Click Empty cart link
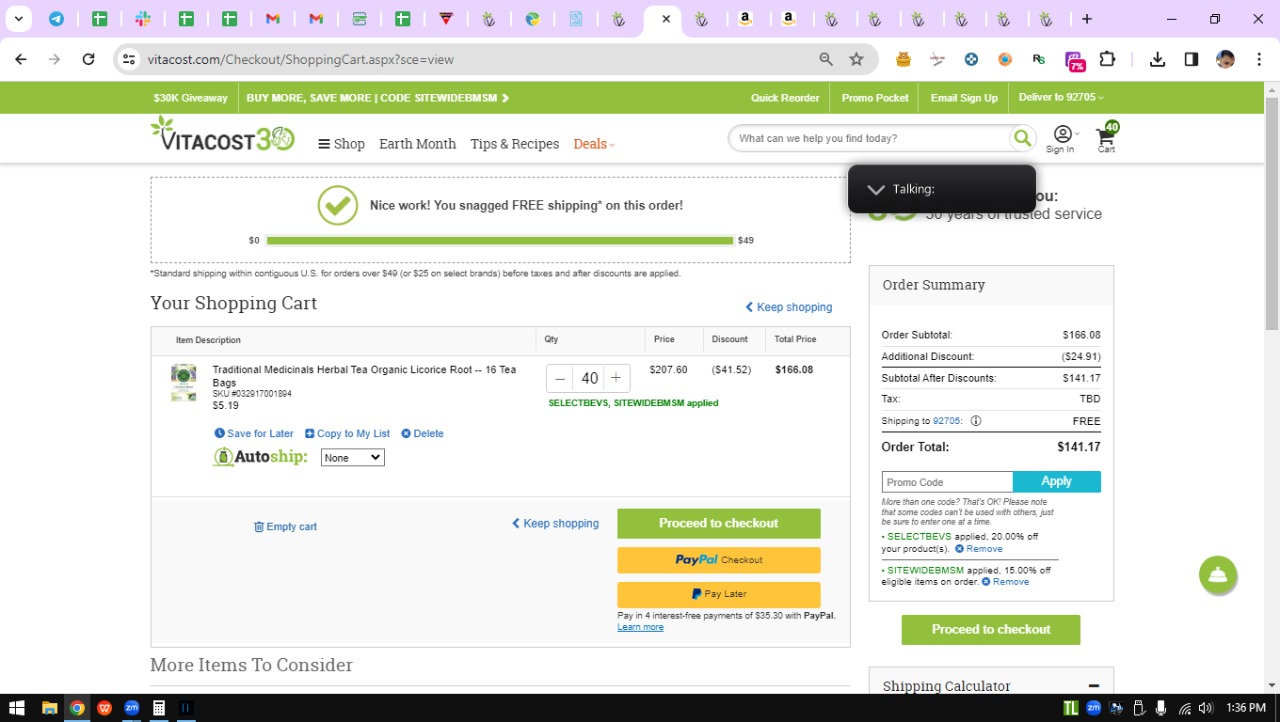Viewport: 1280px width, 722px height. tap(285, 527)
